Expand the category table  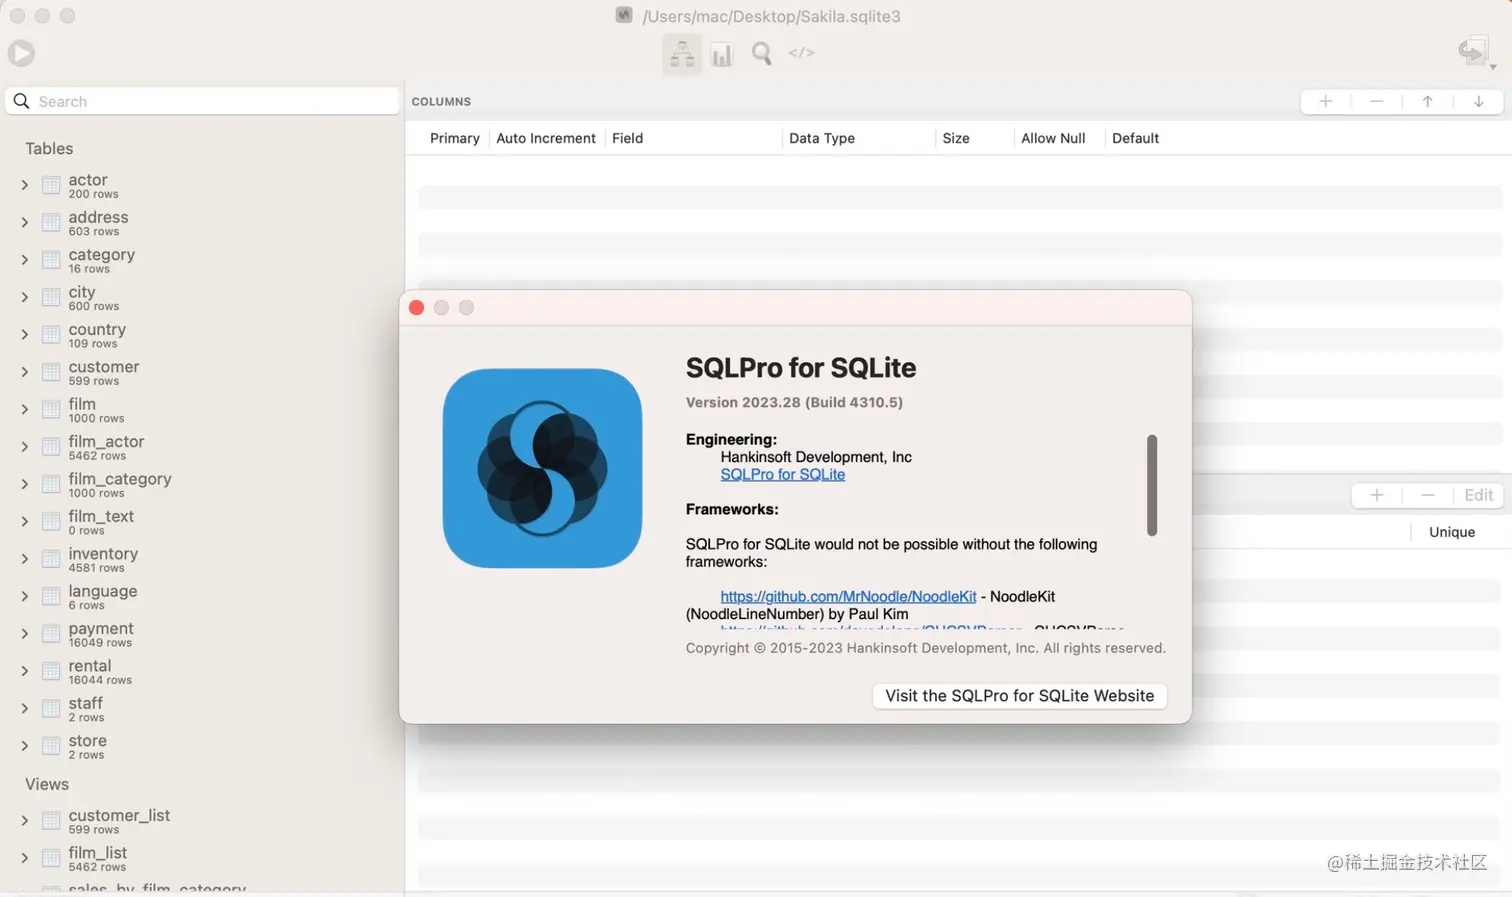[x=24, y=260]
